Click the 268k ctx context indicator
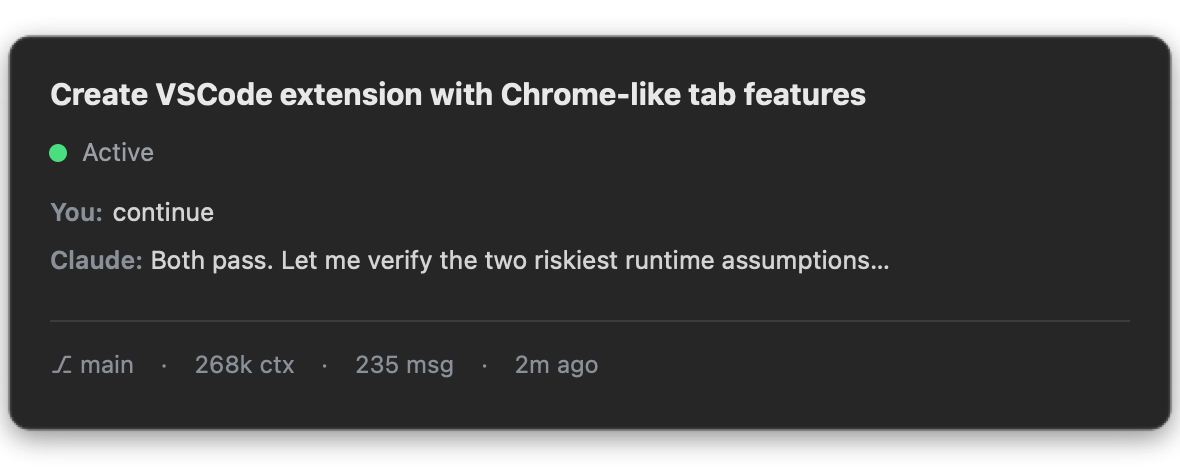Viewport: 1180px width, 470px height. tap(245, 365)
